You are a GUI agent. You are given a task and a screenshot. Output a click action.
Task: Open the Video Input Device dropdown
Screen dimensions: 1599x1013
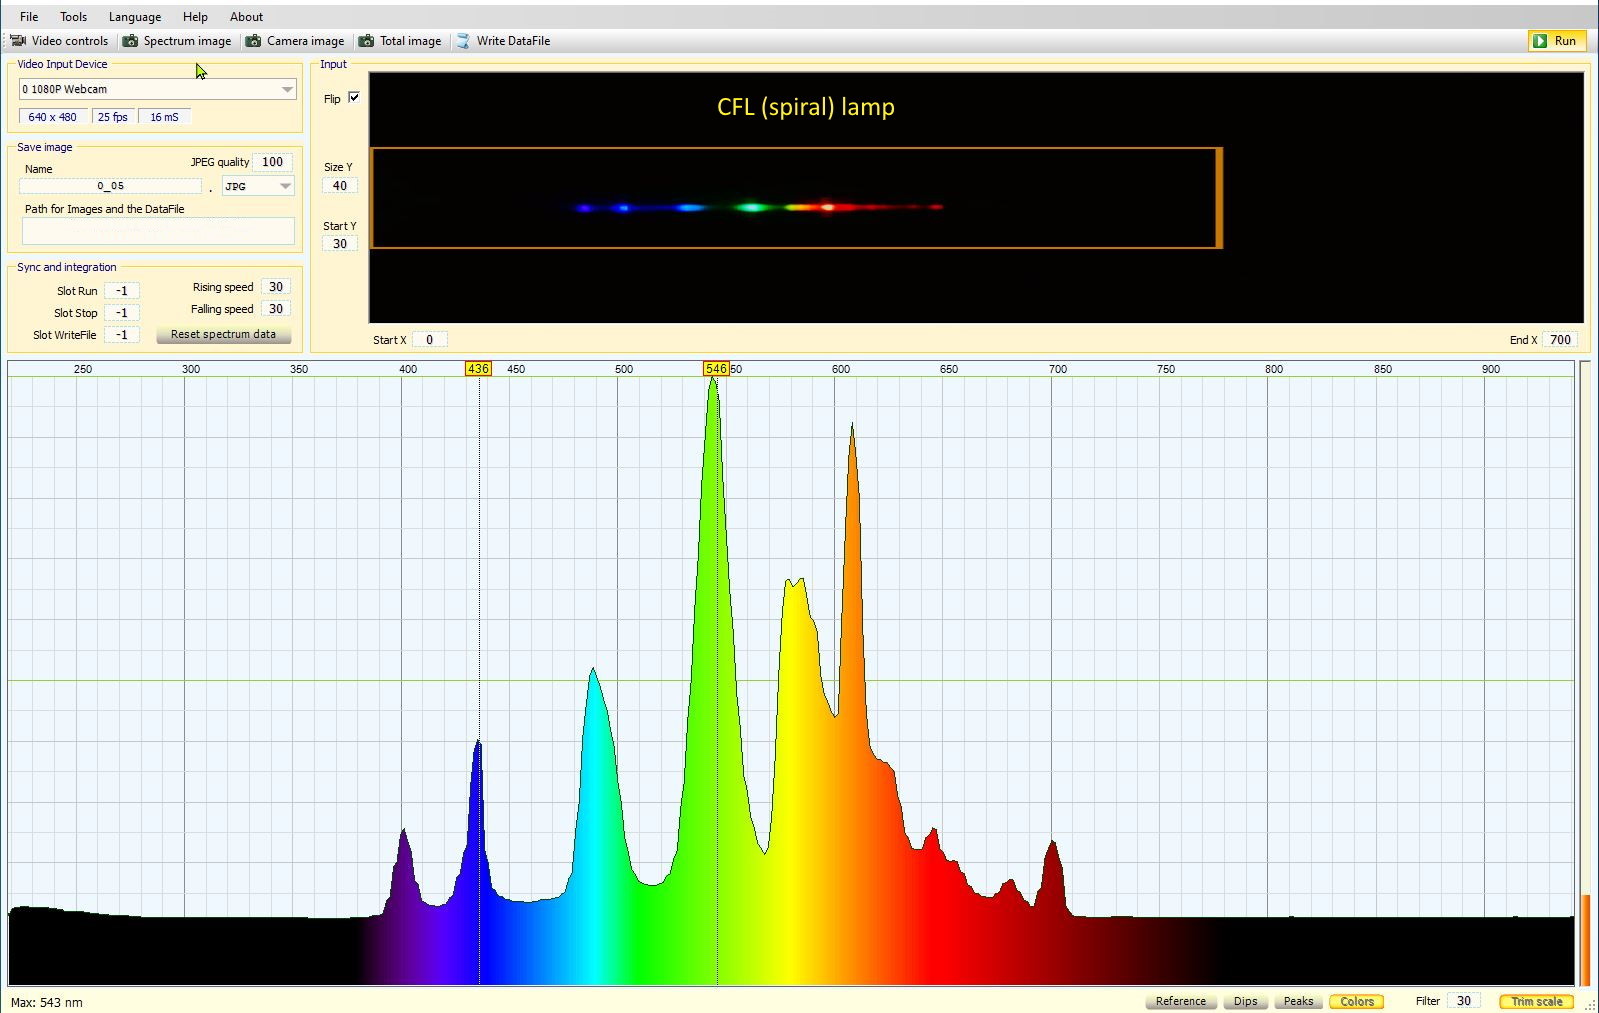[x=158, y=89]
